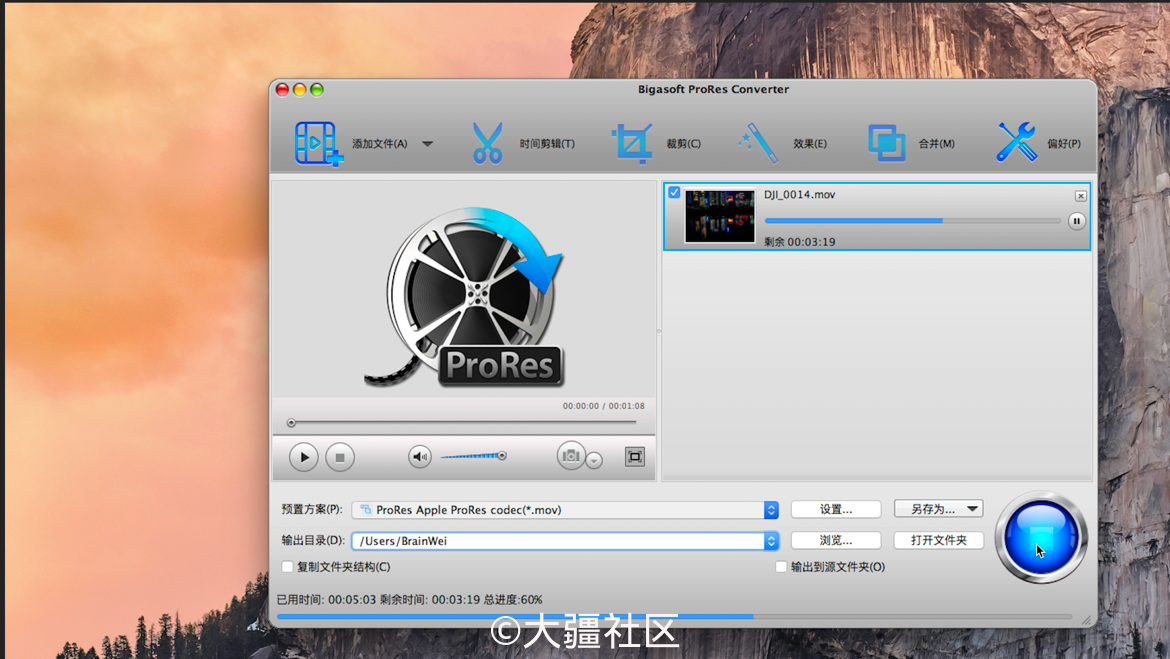This screenshot has height=659, width=1170.
Task: Click the DJI_0014.mov file name
Action: tap(799, 195)
